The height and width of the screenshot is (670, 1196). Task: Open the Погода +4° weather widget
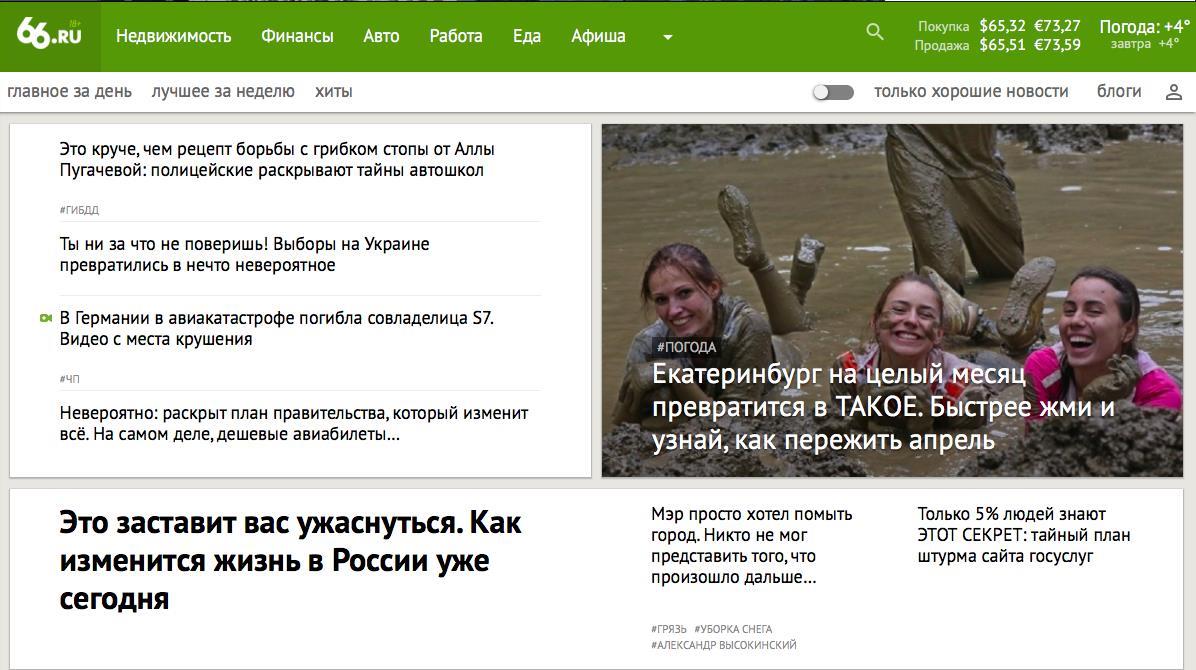click(1144, 34)
